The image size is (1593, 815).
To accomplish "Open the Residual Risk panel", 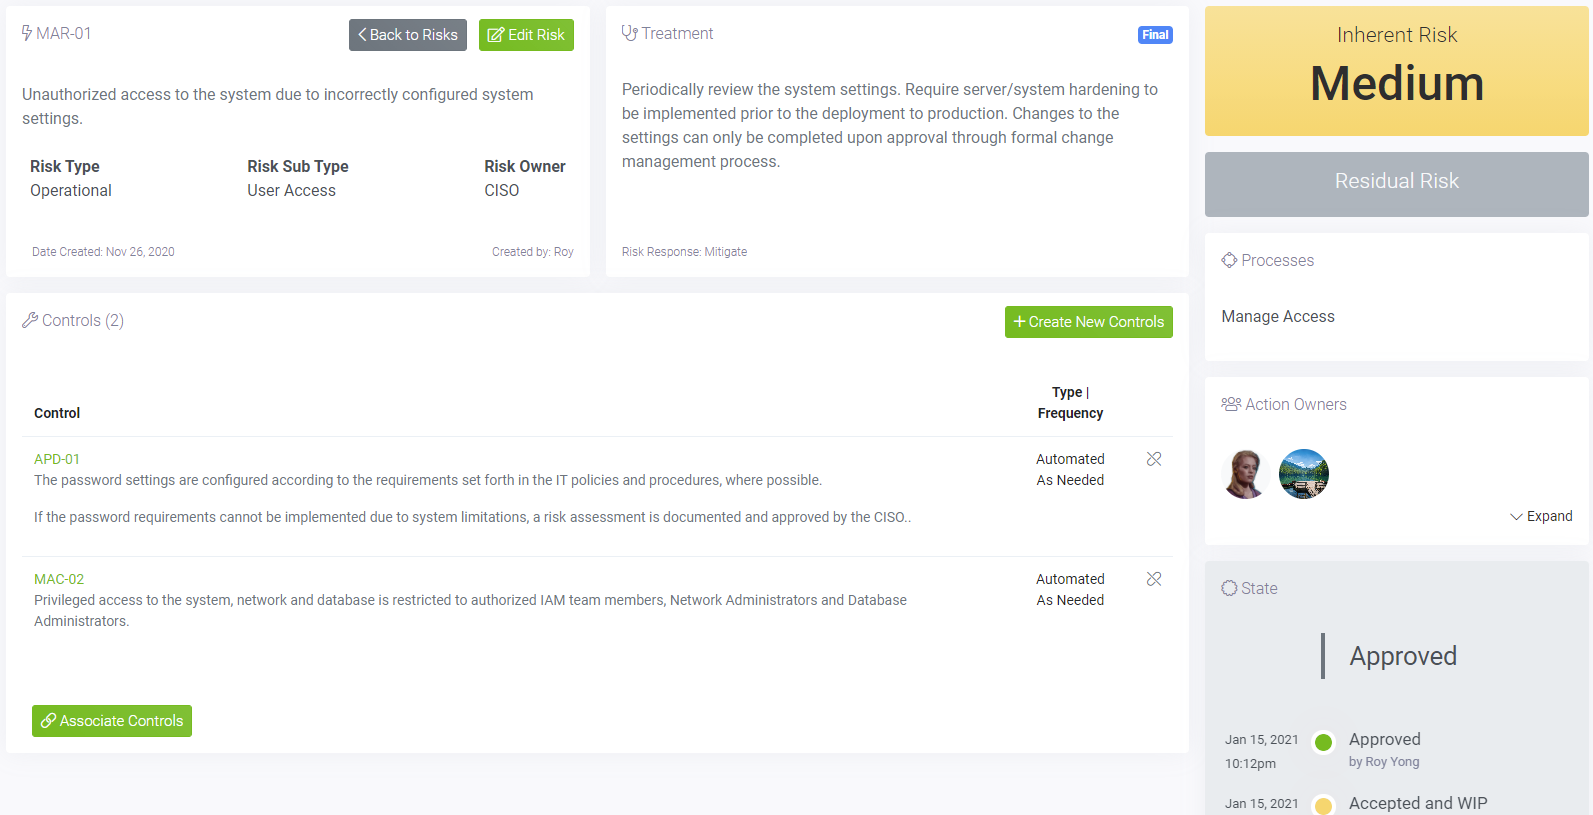I will 1396,184.
